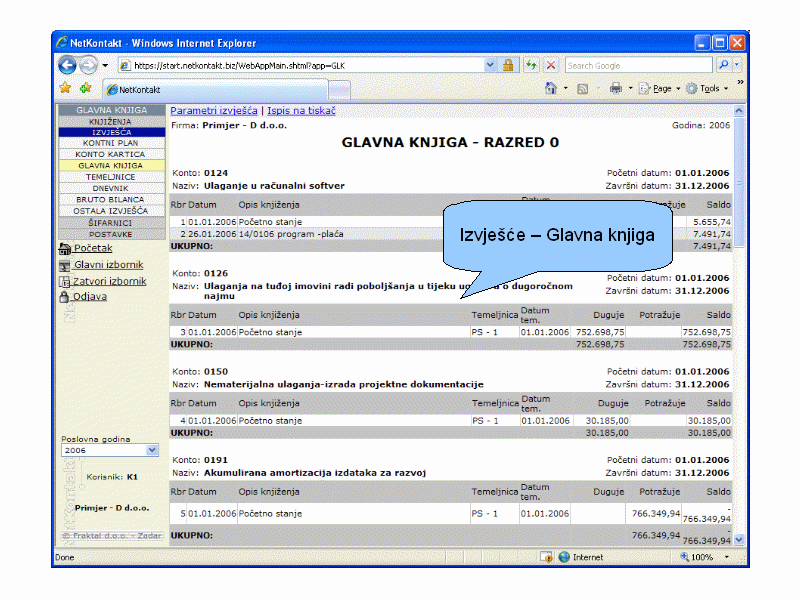800x600 pixels.
Task: Open the BRUTO BILANCA report item
Action: [x=112, y=199]
